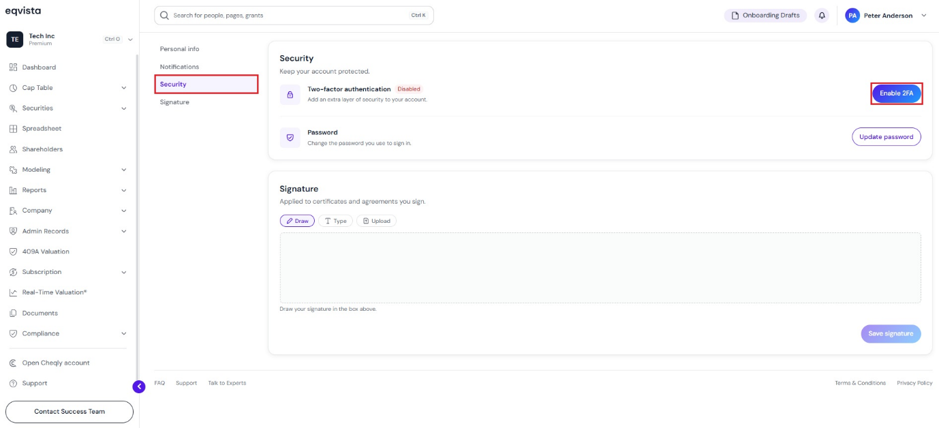Go to Personal info settings tab
Viewport: 939px width, 428px height.
click(x=180, y=49)
